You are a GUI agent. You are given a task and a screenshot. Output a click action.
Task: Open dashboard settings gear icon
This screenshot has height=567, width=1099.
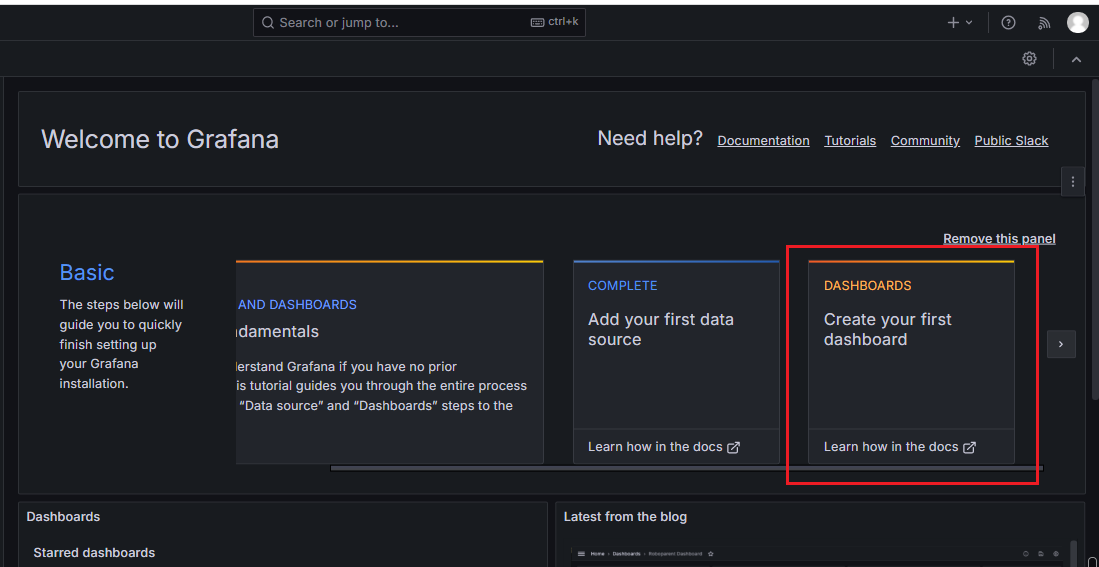click(1029, 59)
